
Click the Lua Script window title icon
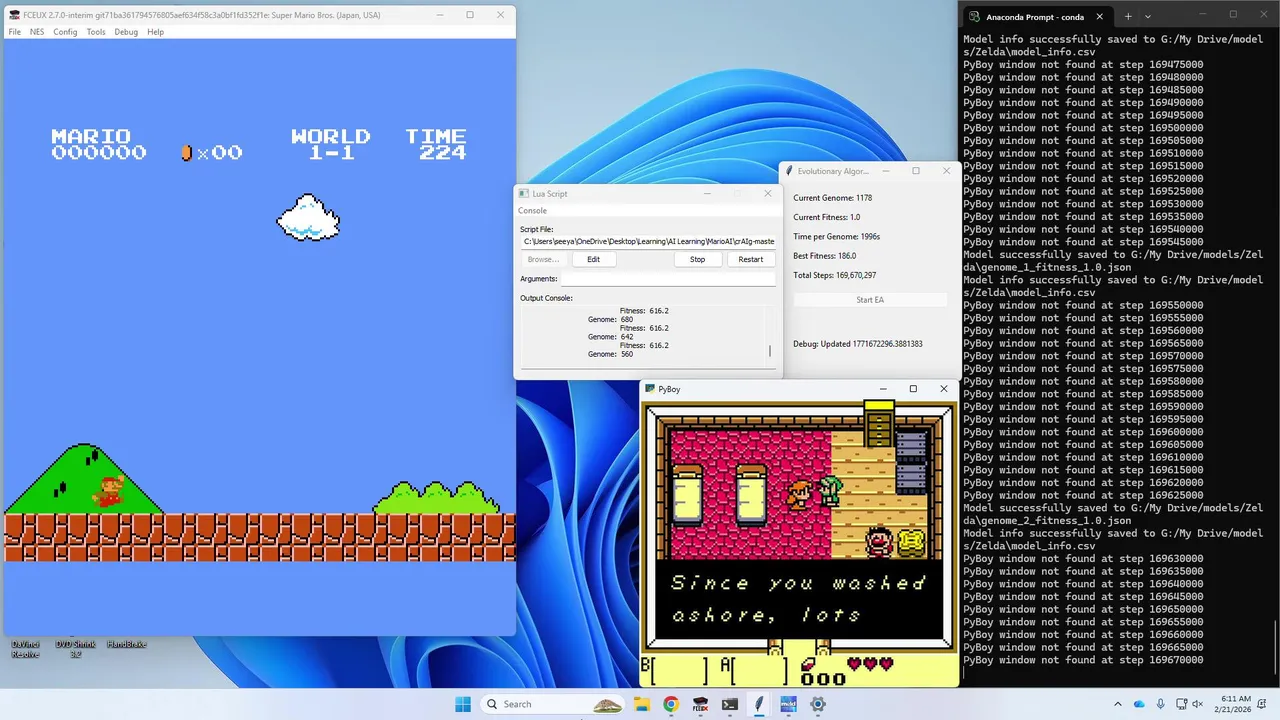(524, 193)
